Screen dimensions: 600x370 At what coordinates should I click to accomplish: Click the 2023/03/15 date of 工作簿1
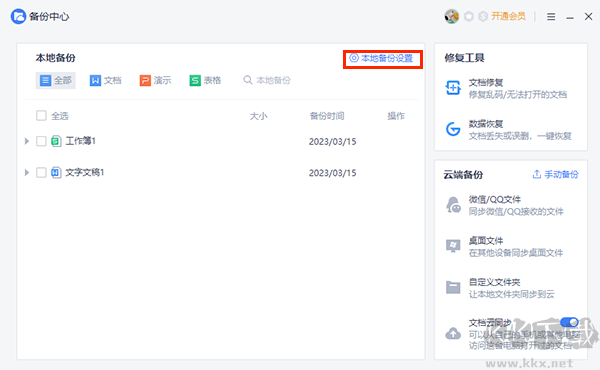click(x=333, y=142)
